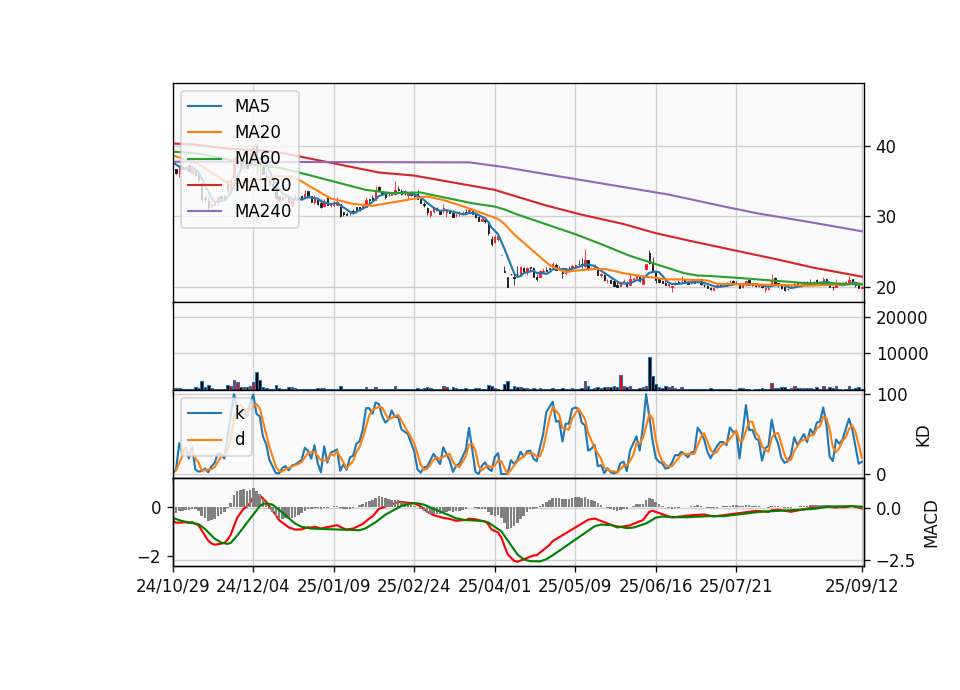
Task: Click the MA20 legend label
Action: click(x=258, y=132)
